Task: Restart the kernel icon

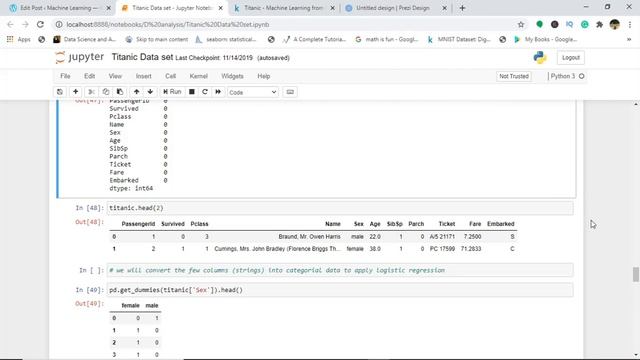Action: click(205, 92)
